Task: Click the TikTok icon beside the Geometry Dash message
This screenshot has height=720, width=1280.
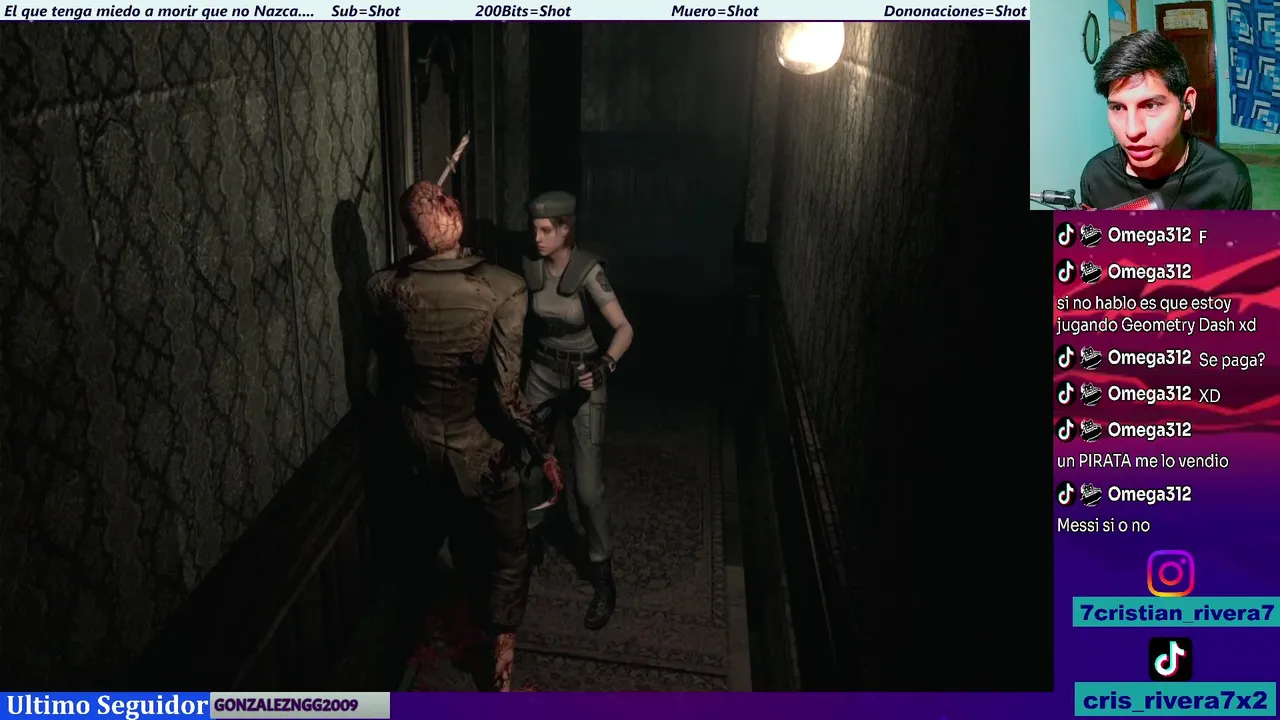Action: click(x=1066, y=271)
